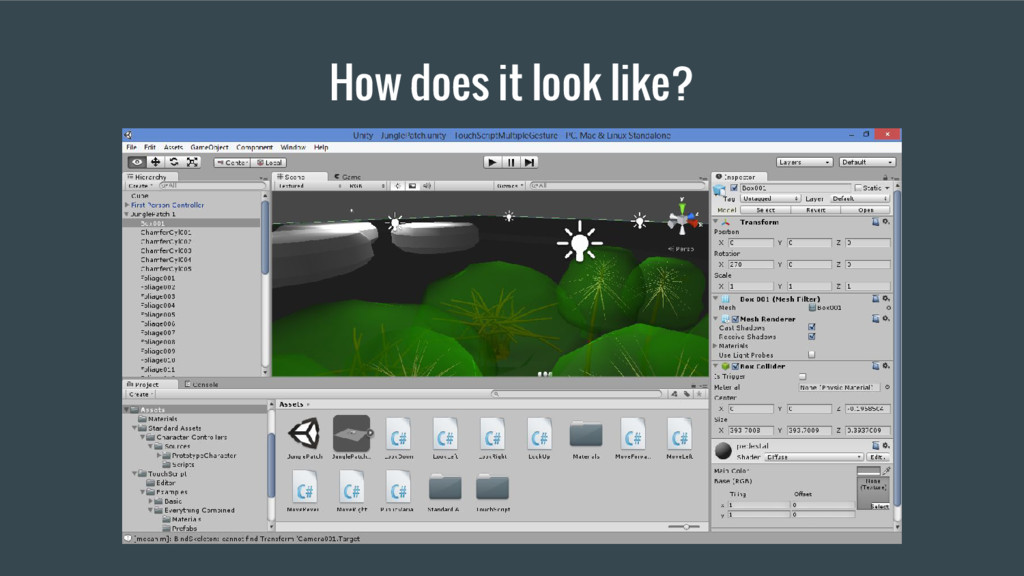Enable Use Light Probes checkbox
This screenshot has height=576, width=1024.
click(812, 355)
